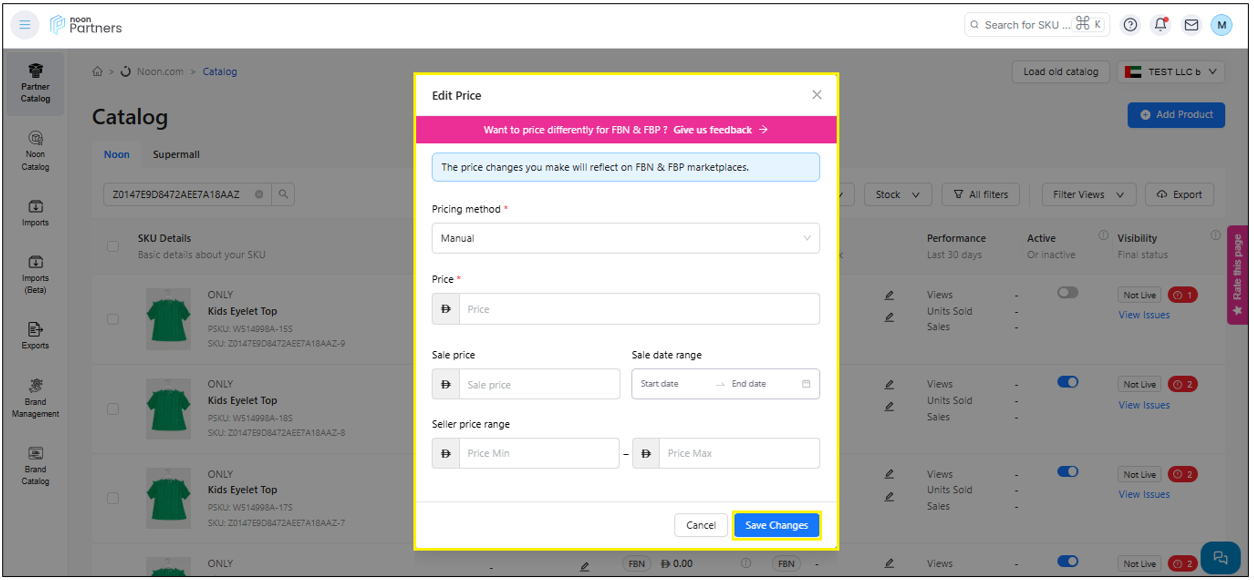Open Brand Management in the sidebar
1254x580 pixels.
pos(35,397)
